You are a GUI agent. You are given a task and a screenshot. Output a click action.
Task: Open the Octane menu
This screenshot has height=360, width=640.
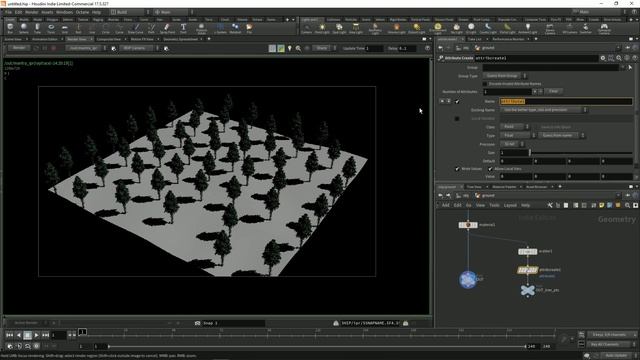[82, 12]
